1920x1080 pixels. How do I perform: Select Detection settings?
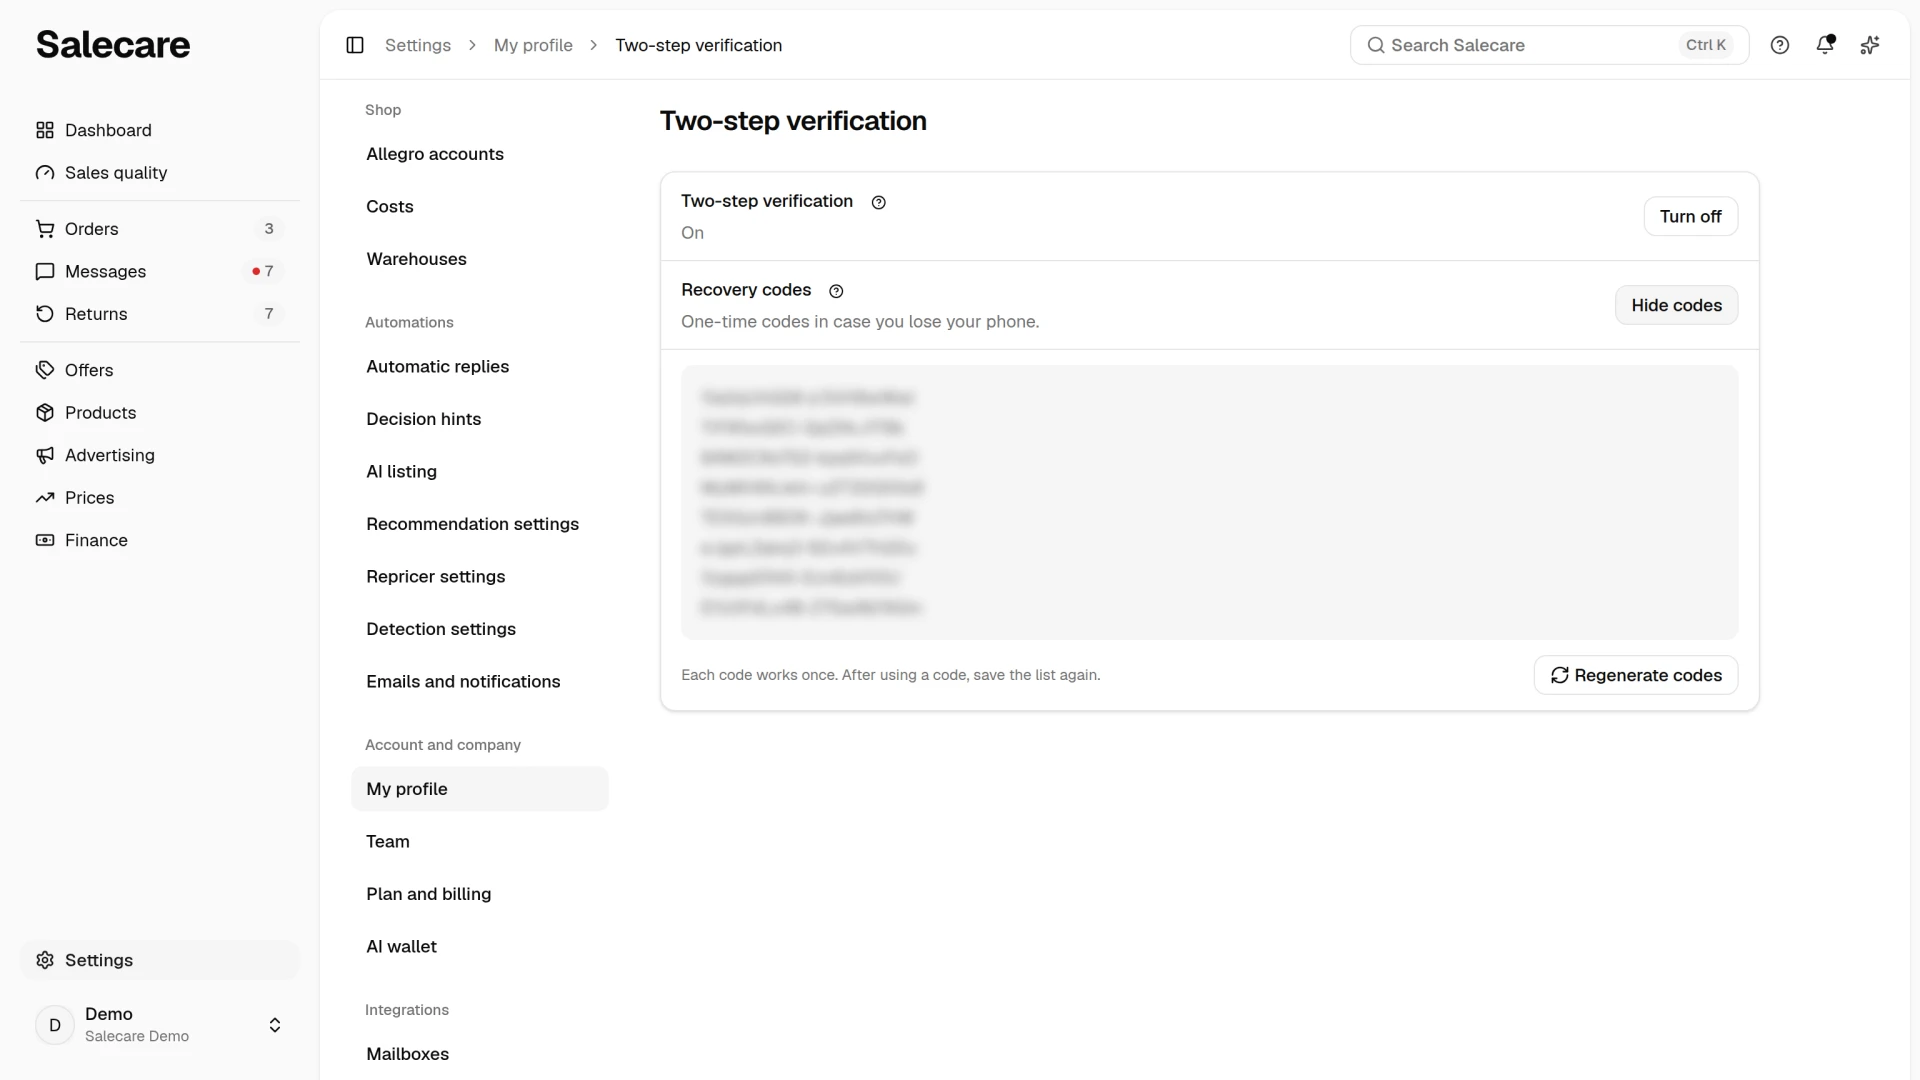click(x=480, y=629)
